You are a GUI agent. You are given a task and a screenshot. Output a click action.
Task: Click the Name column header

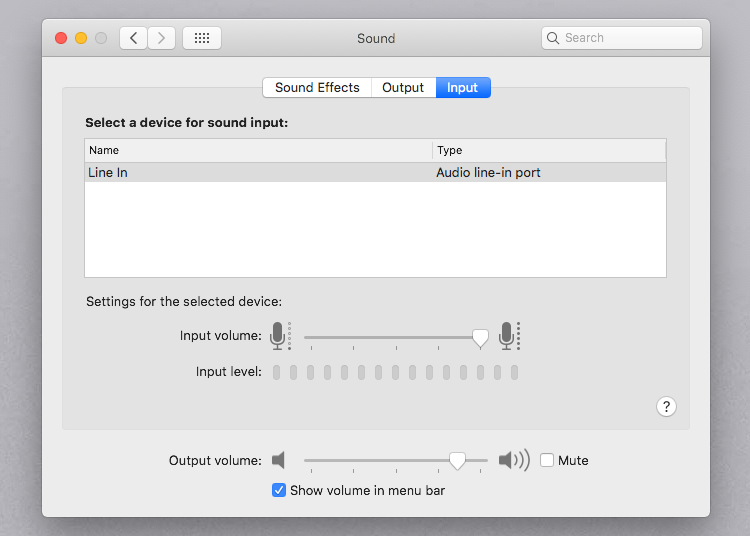click(x=258, y=150)
